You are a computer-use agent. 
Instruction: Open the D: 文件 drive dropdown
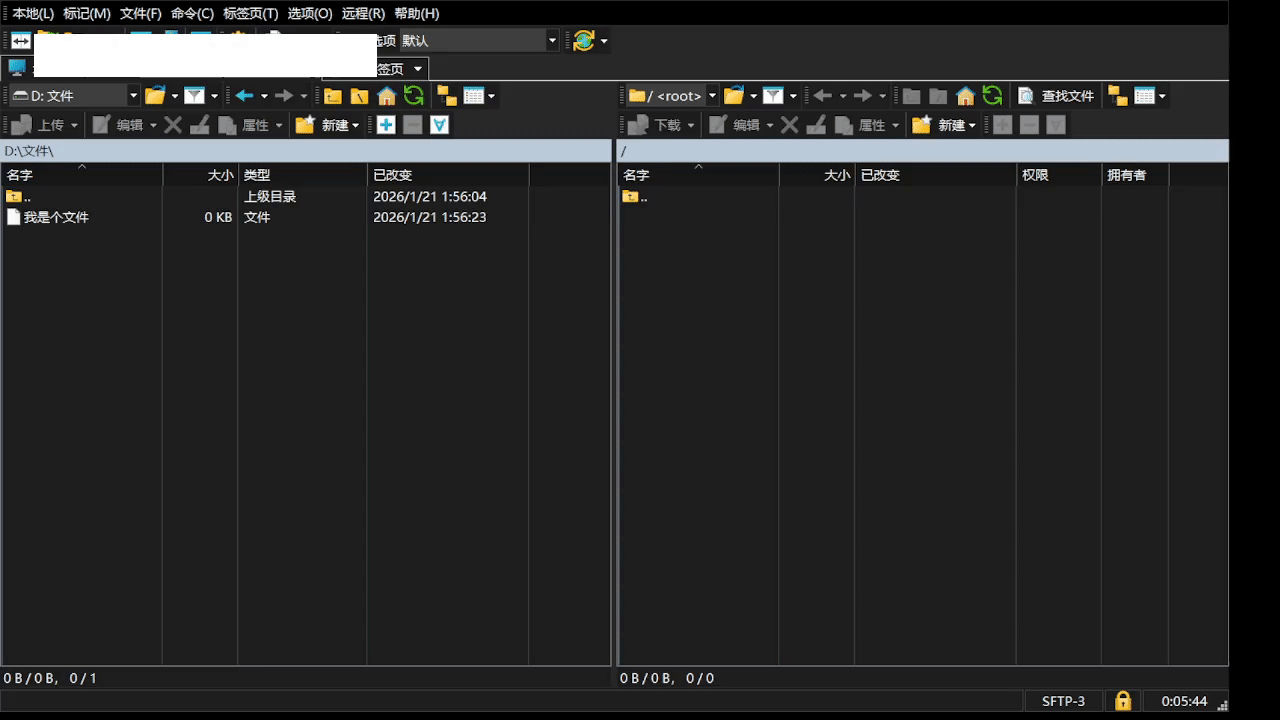tap(133, 96)
